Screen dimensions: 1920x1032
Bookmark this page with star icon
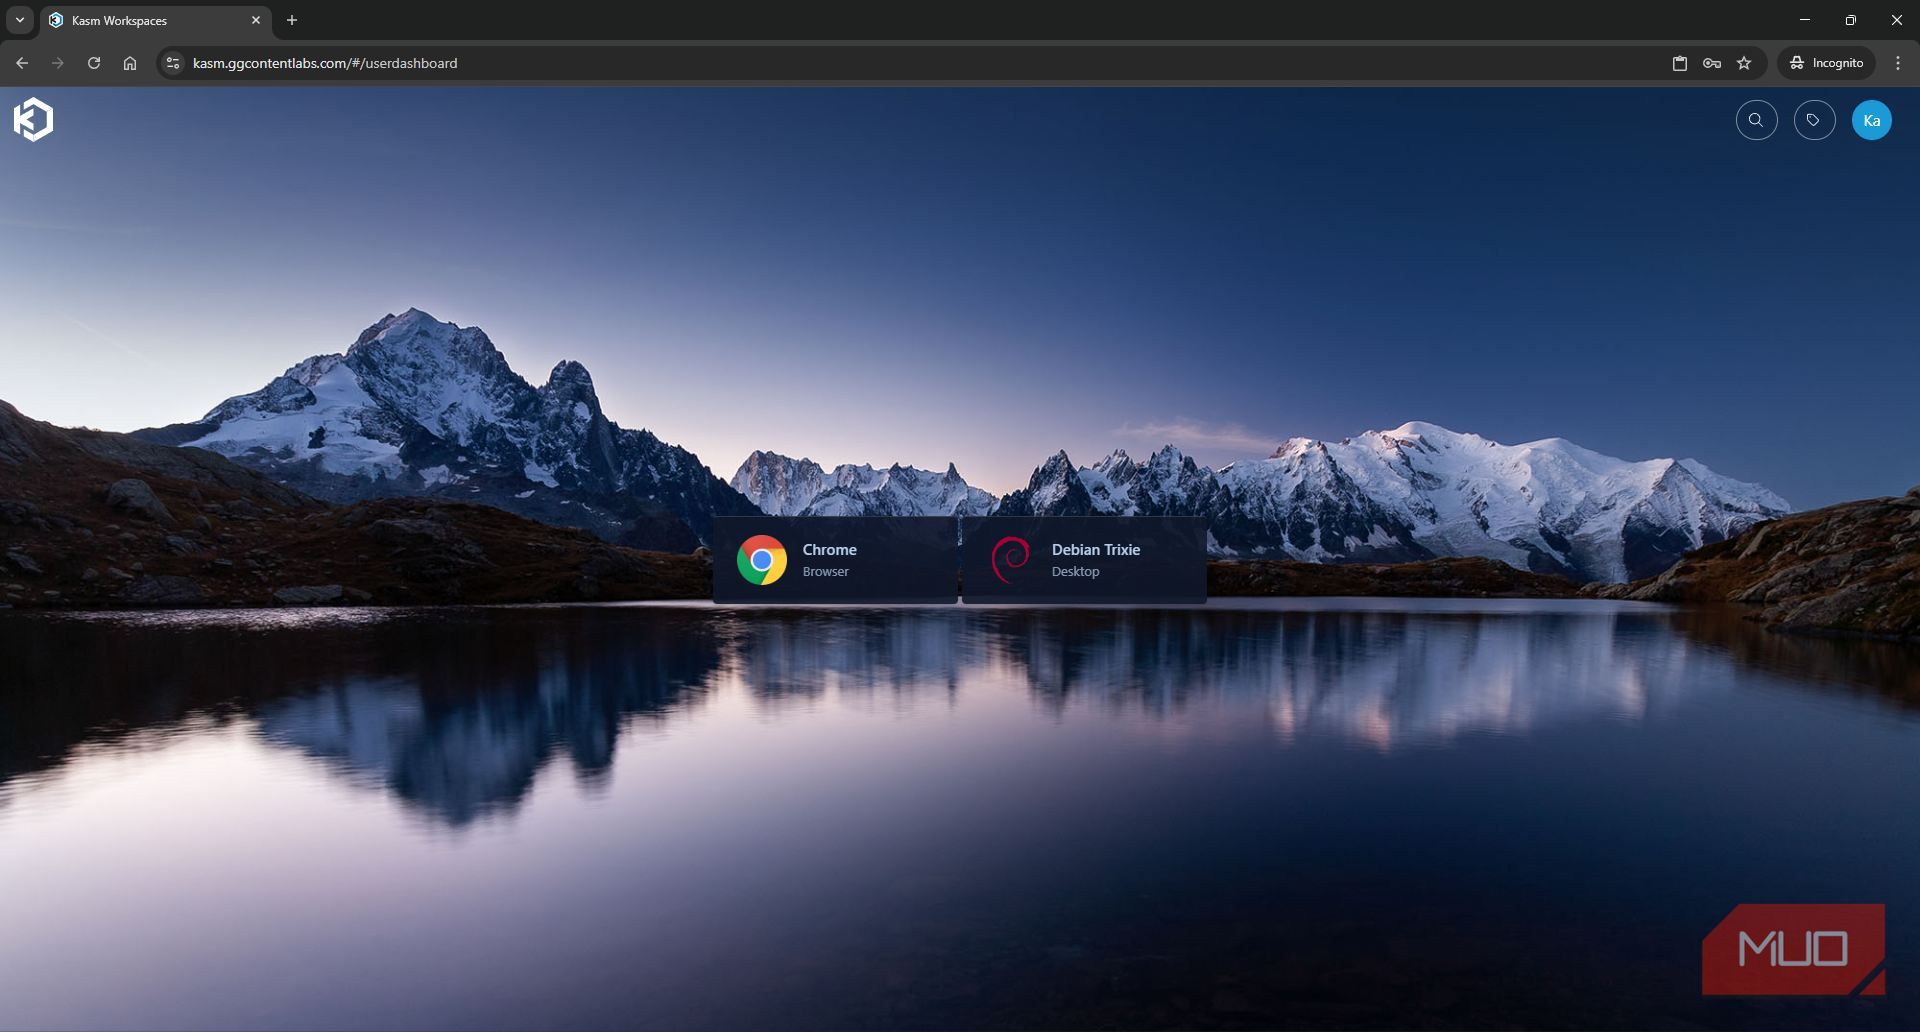1744,63
